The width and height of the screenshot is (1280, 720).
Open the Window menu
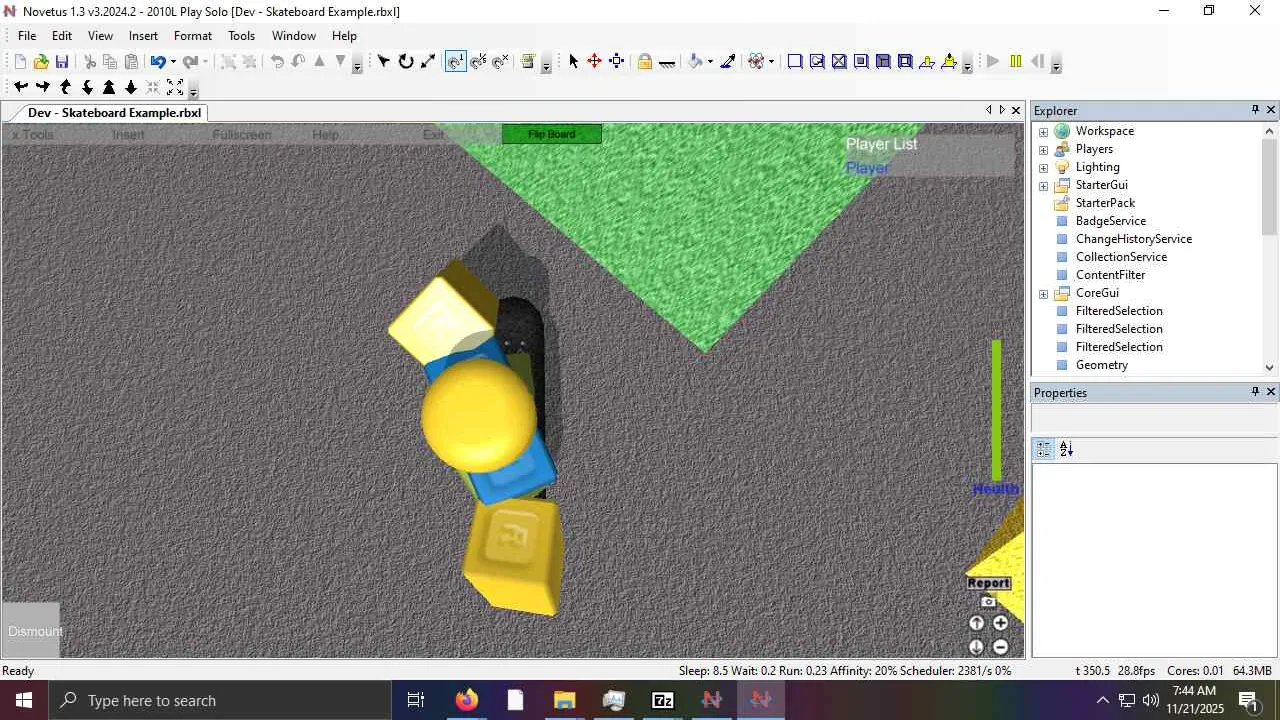(294, 35)
